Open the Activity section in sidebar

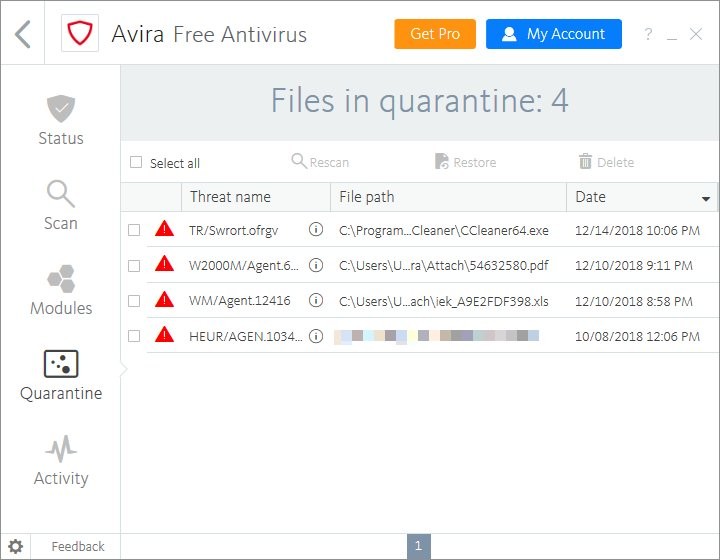61,460
